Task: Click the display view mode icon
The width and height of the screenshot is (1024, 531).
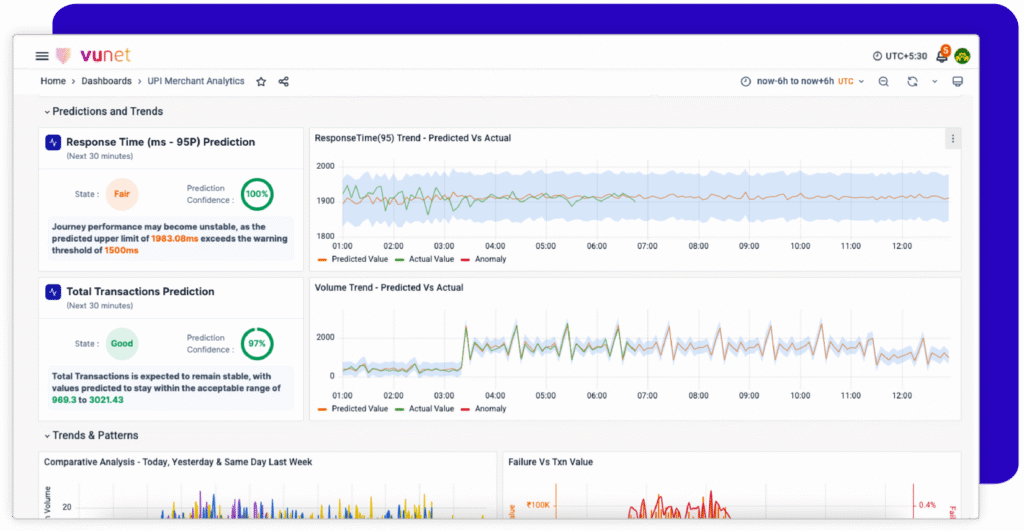Action: (x=957, y=82)
